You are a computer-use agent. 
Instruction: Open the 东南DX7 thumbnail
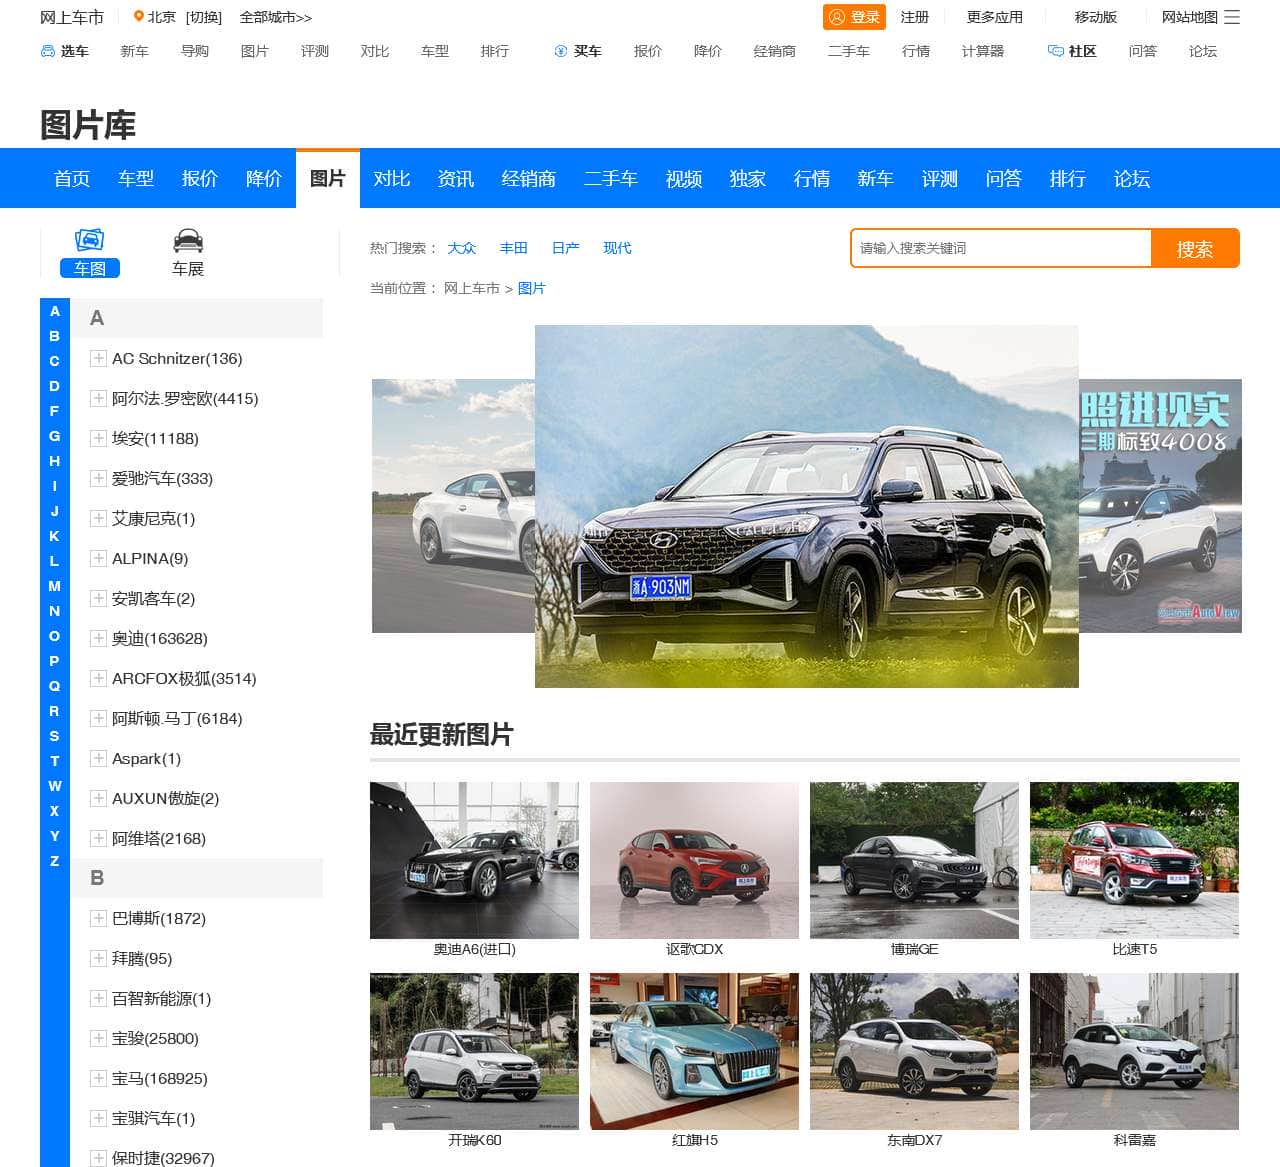(914, 1051)
